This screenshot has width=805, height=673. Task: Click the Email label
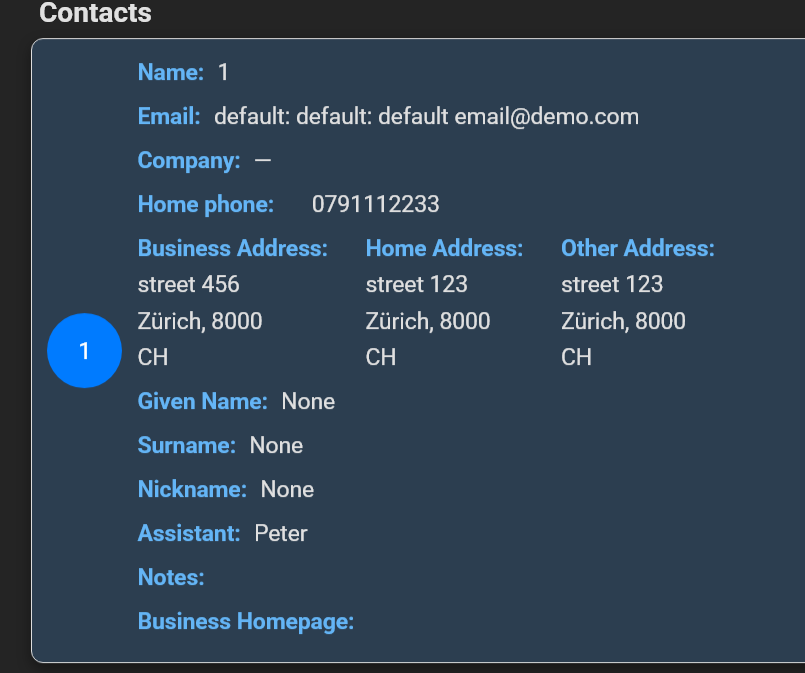[169, 117]
